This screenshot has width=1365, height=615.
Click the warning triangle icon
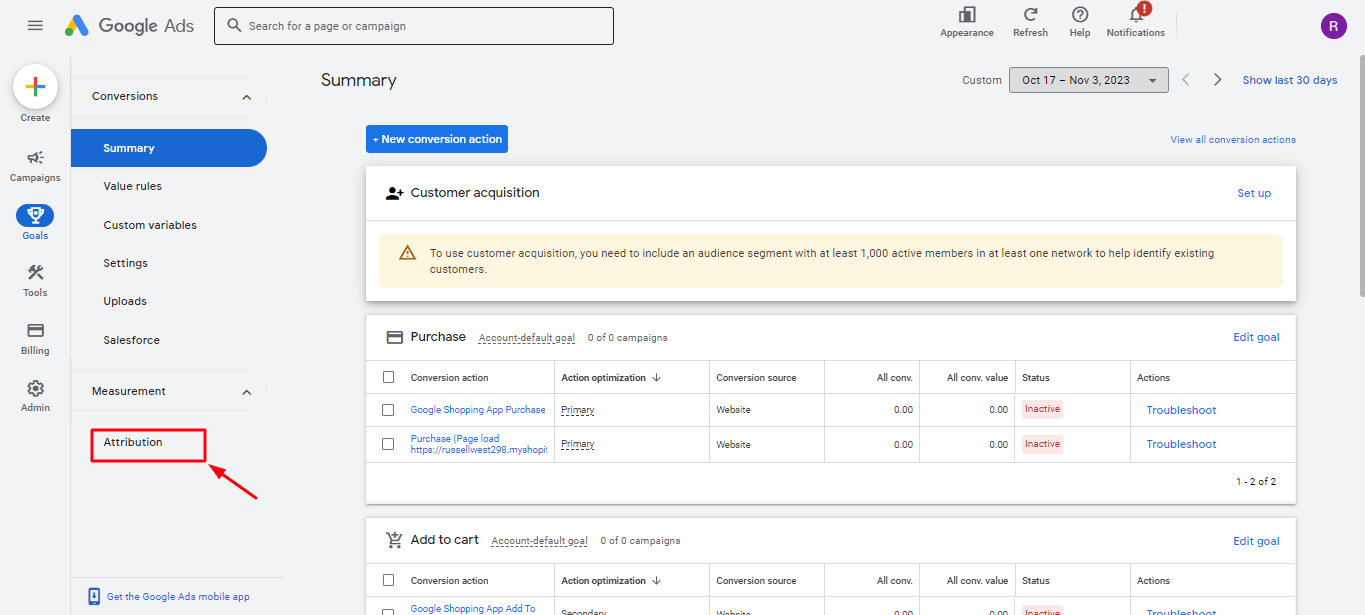click(x=407, y=253)
